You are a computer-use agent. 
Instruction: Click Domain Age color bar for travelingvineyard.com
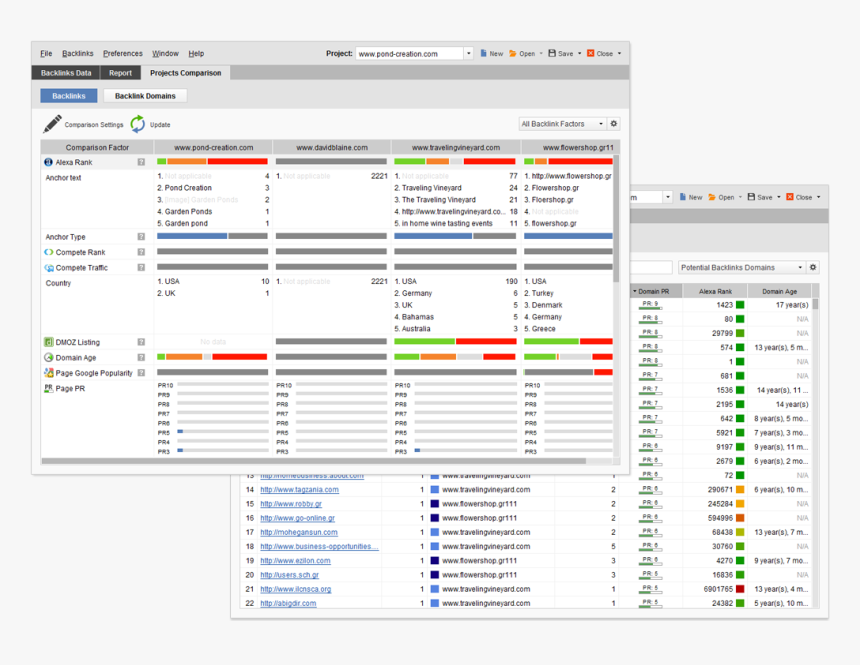455,357
